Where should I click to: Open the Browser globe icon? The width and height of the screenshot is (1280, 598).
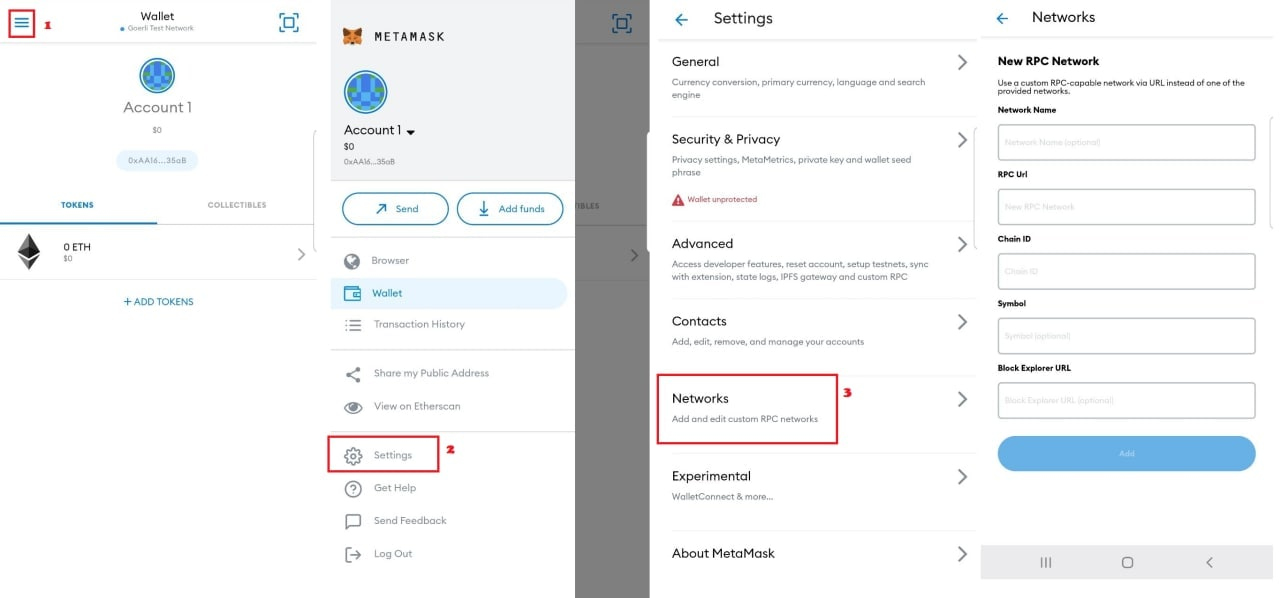pos(352,261)
